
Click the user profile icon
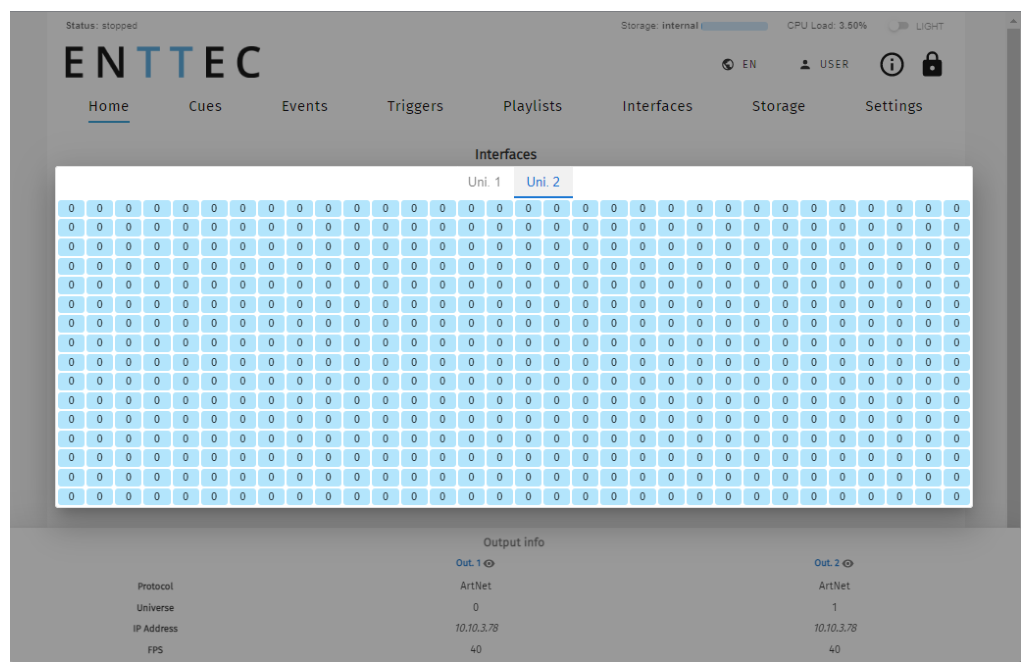(804, 65)
